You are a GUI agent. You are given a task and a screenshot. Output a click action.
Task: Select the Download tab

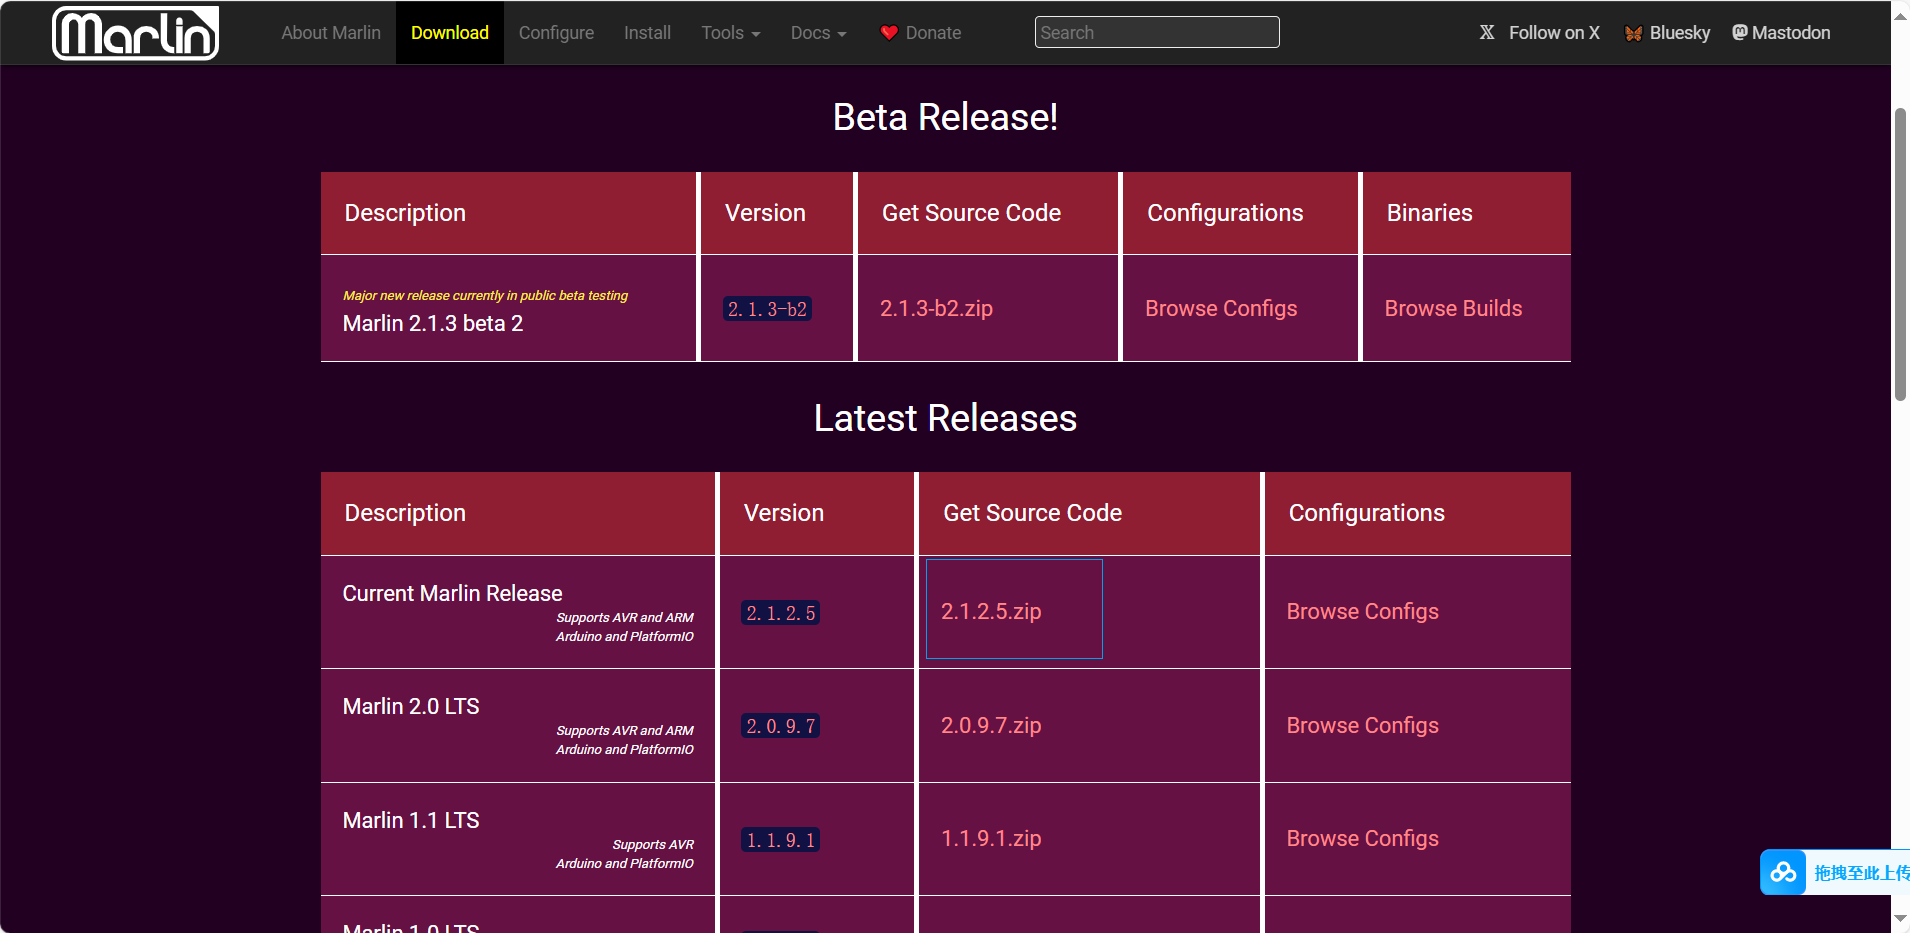[450, 33]
